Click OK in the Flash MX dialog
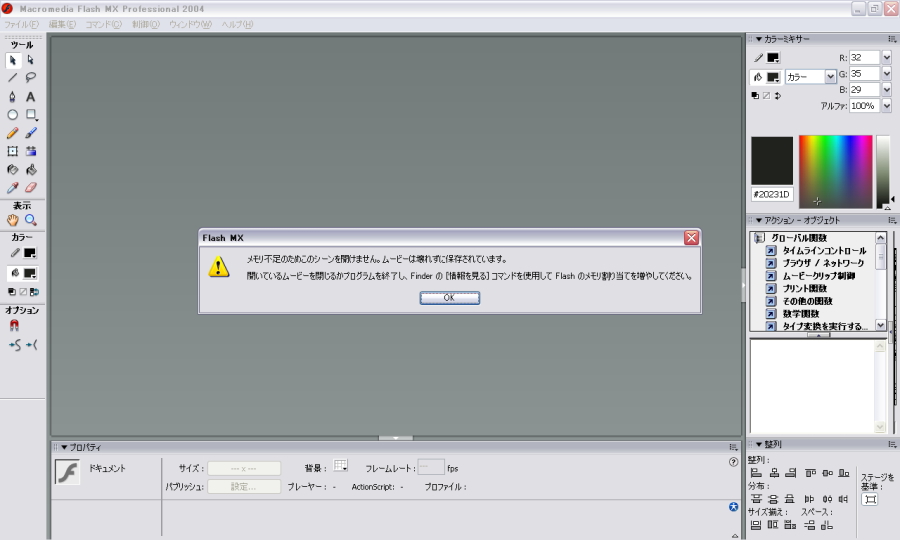900x540 pixels. tap(449, 298)
